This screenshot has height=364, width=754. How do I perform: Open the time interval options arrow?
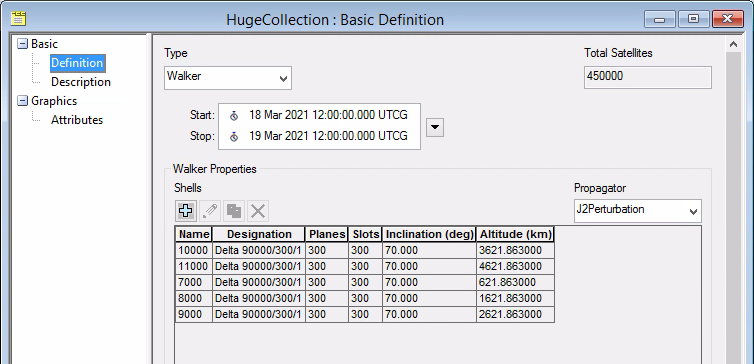point(435,127)
